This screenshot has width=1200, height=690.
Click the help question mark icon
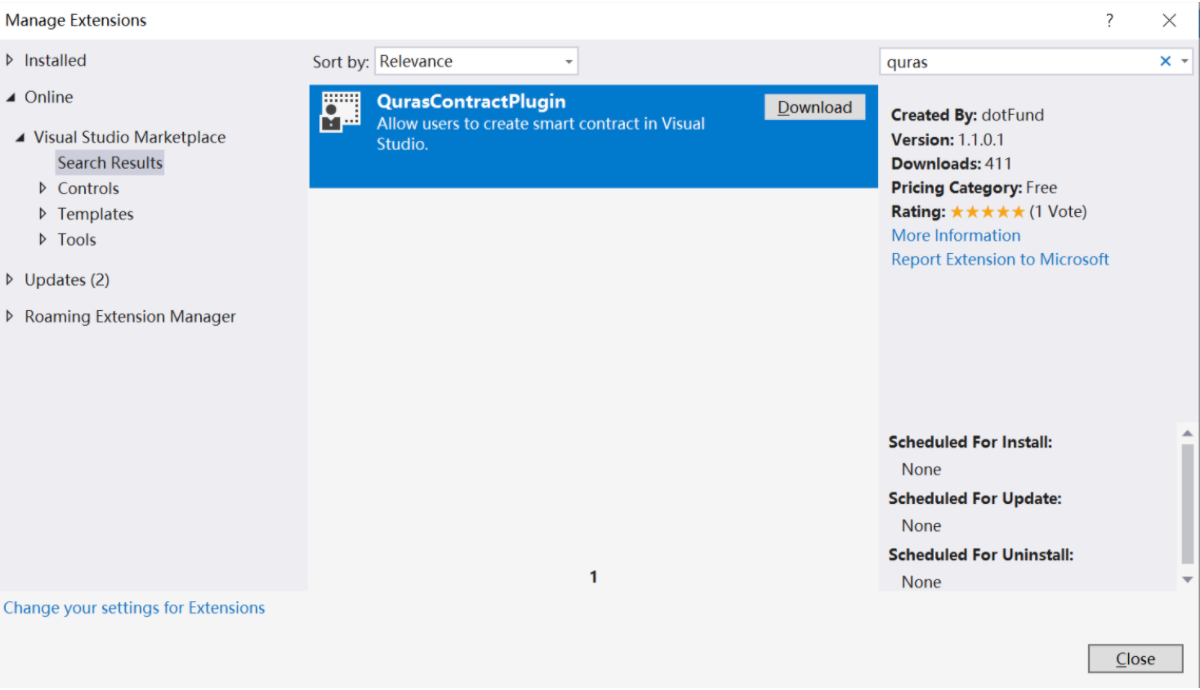pos(1109,20)
